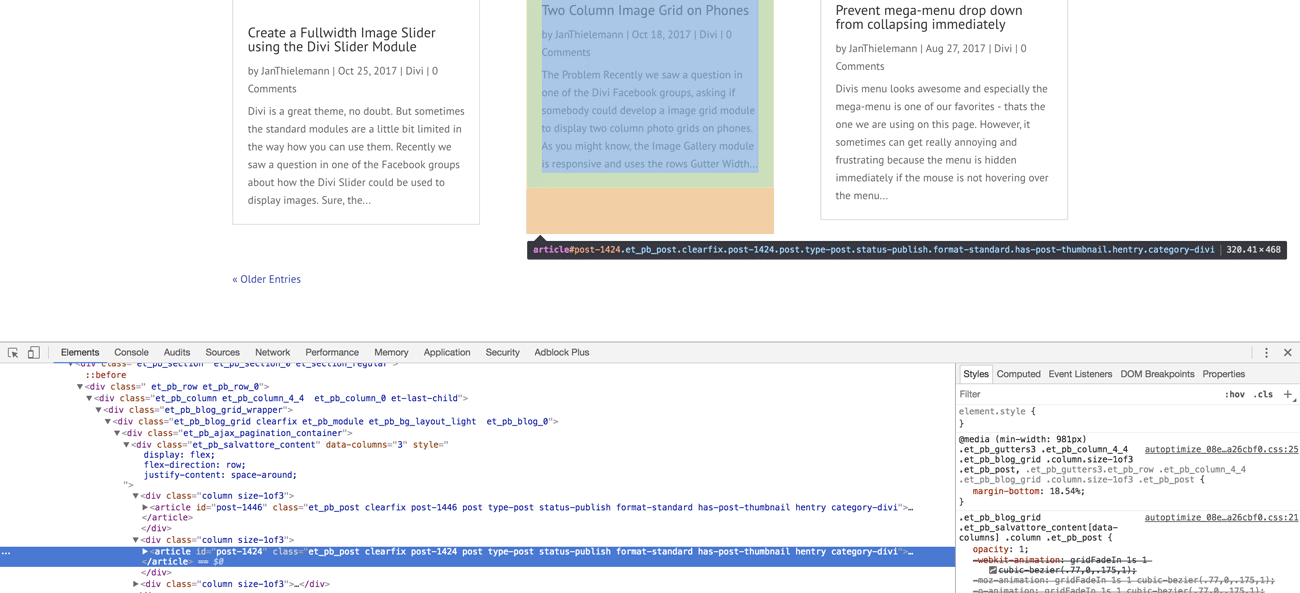Close the DevTools panel
The image size is (1300, 593).
(1287, 353)
